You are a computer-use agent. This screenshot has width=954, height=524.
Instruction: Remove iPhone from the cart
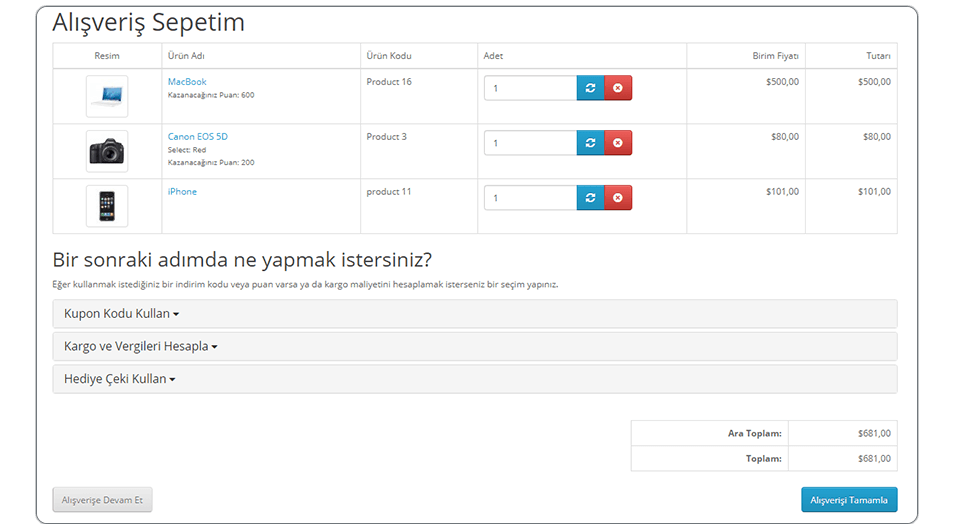coord(618,197)
